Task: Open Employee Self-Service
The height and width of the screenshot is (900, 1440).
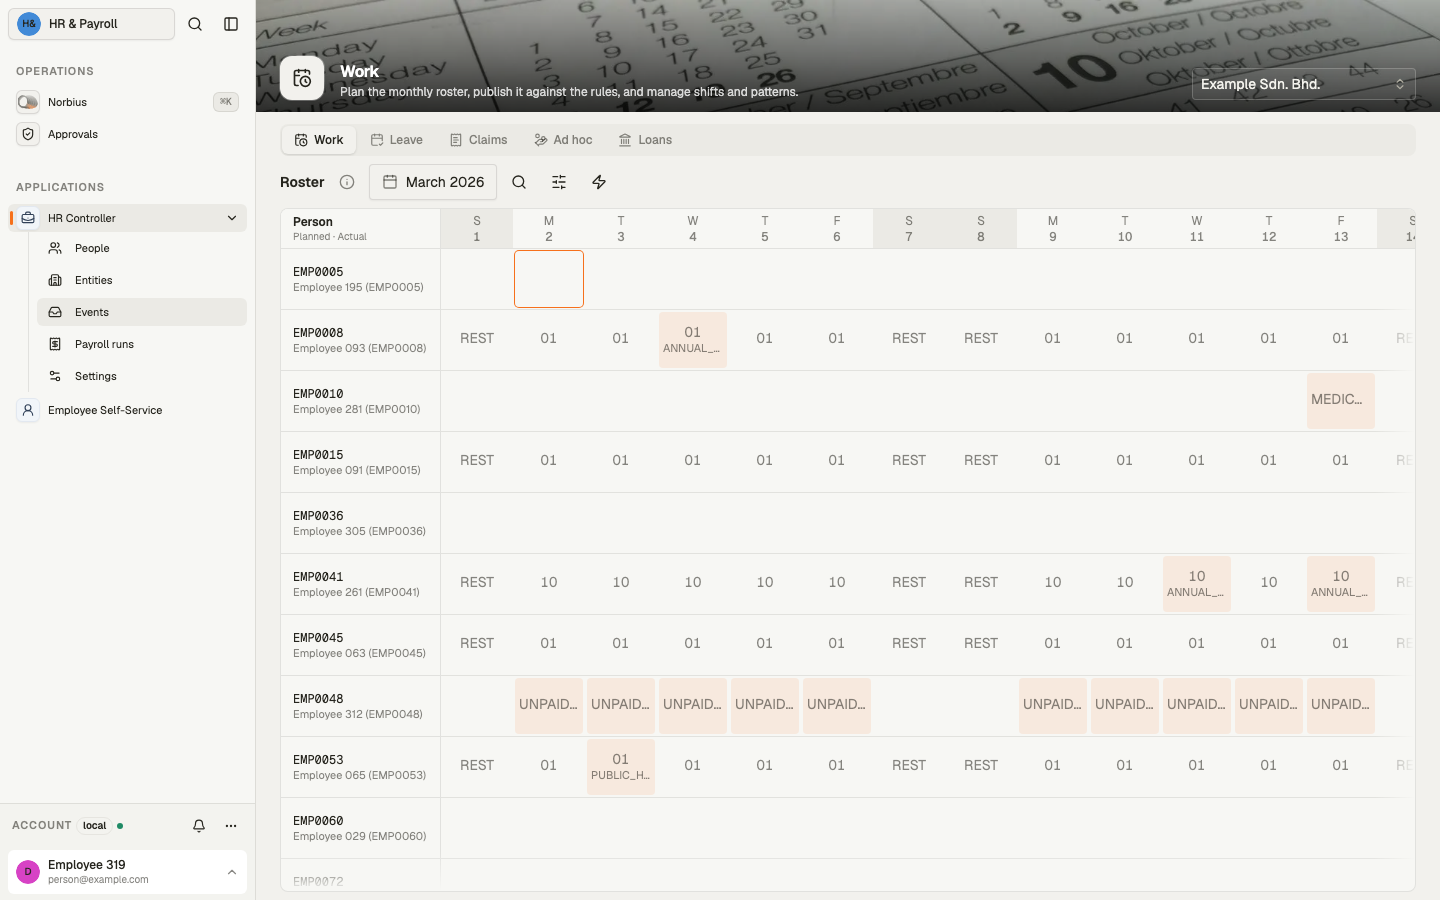Action: [127, 410]
